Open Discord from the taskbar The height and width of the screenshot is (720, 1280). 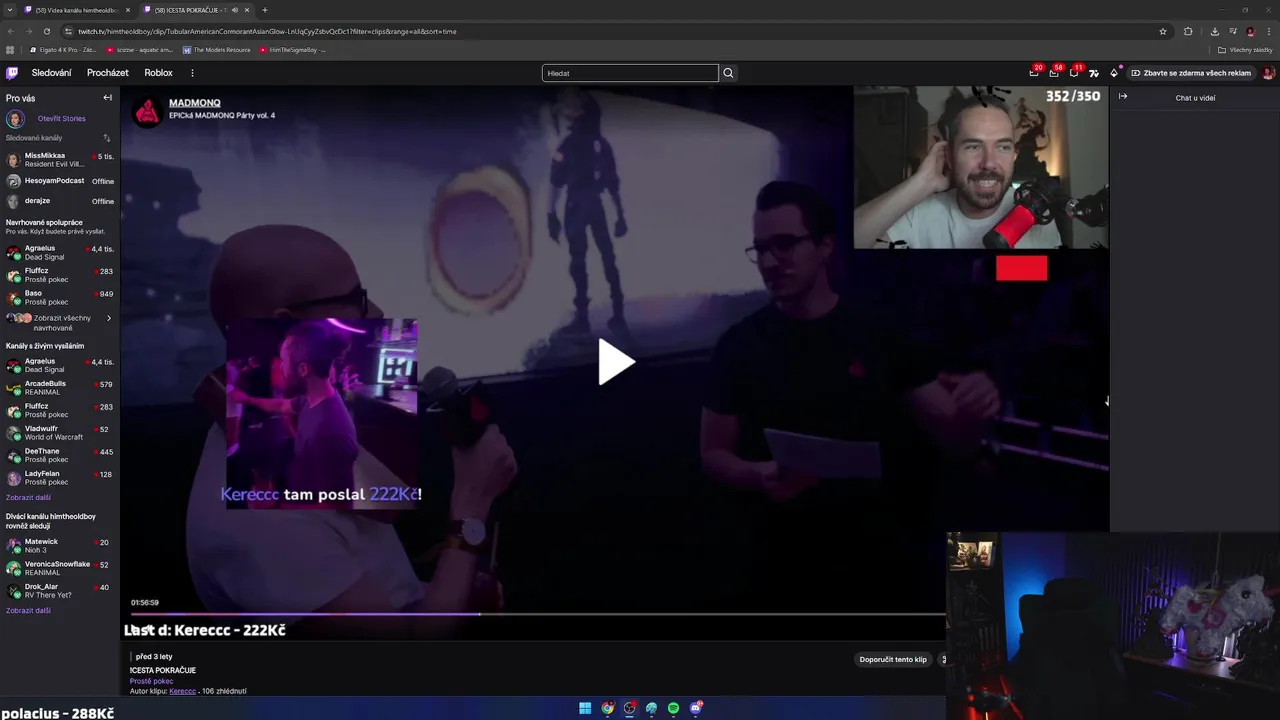click(x=695, y=708)
